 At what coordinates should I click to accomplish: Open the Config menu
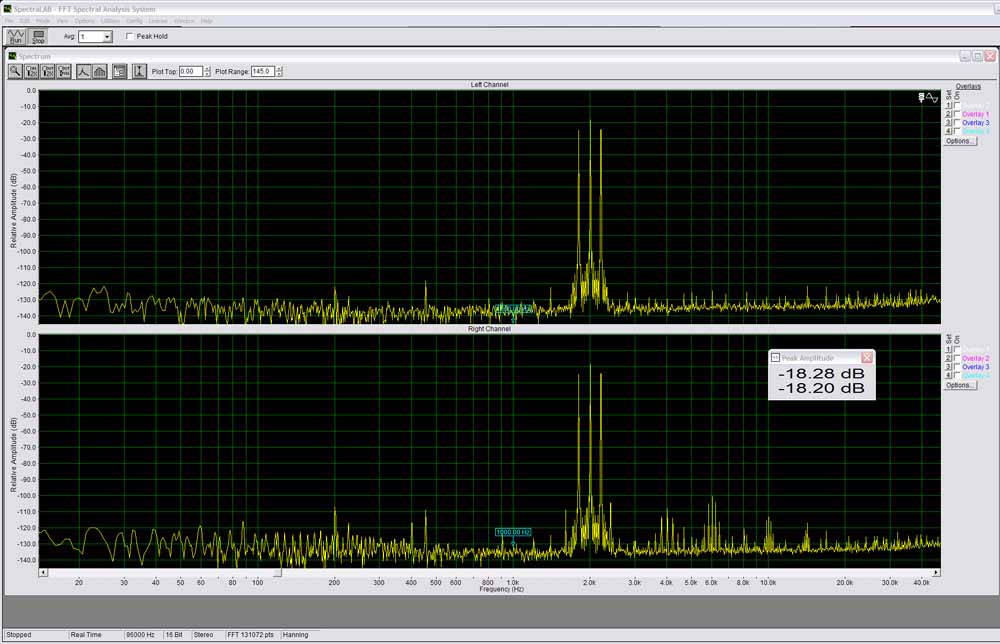135,21
